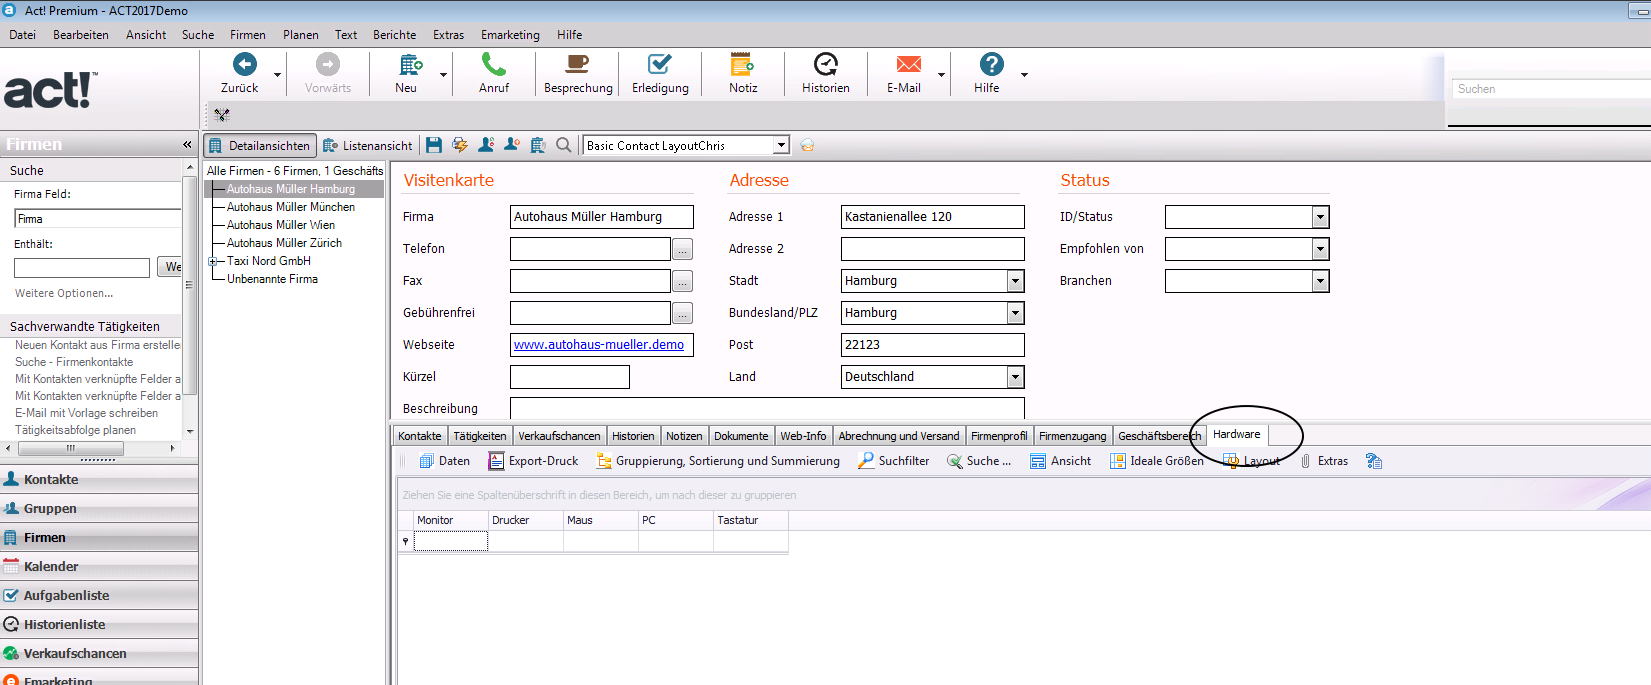
Task: Click E-Mail mit Vorlage schreiben
Action: 86,413
